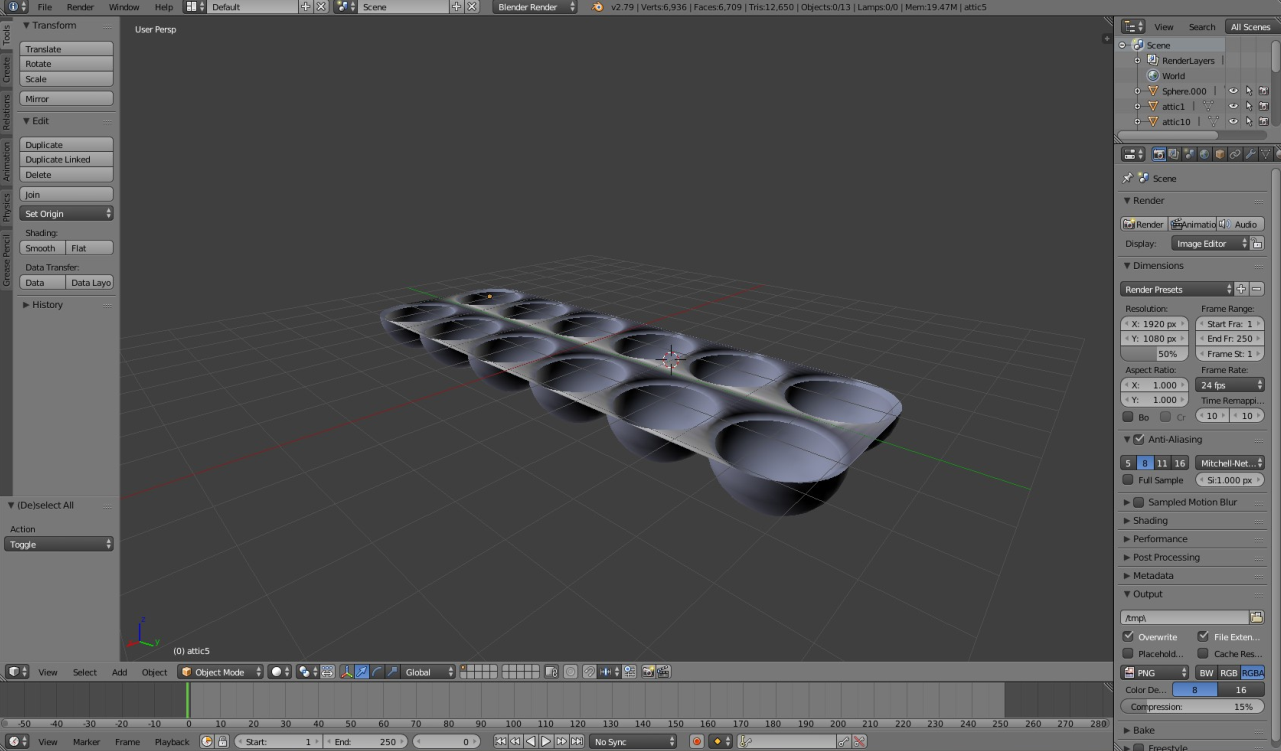Open the Object properties tab cube icon
This screenshot has width=1281, height=751.
click(x=1220, y=154)
